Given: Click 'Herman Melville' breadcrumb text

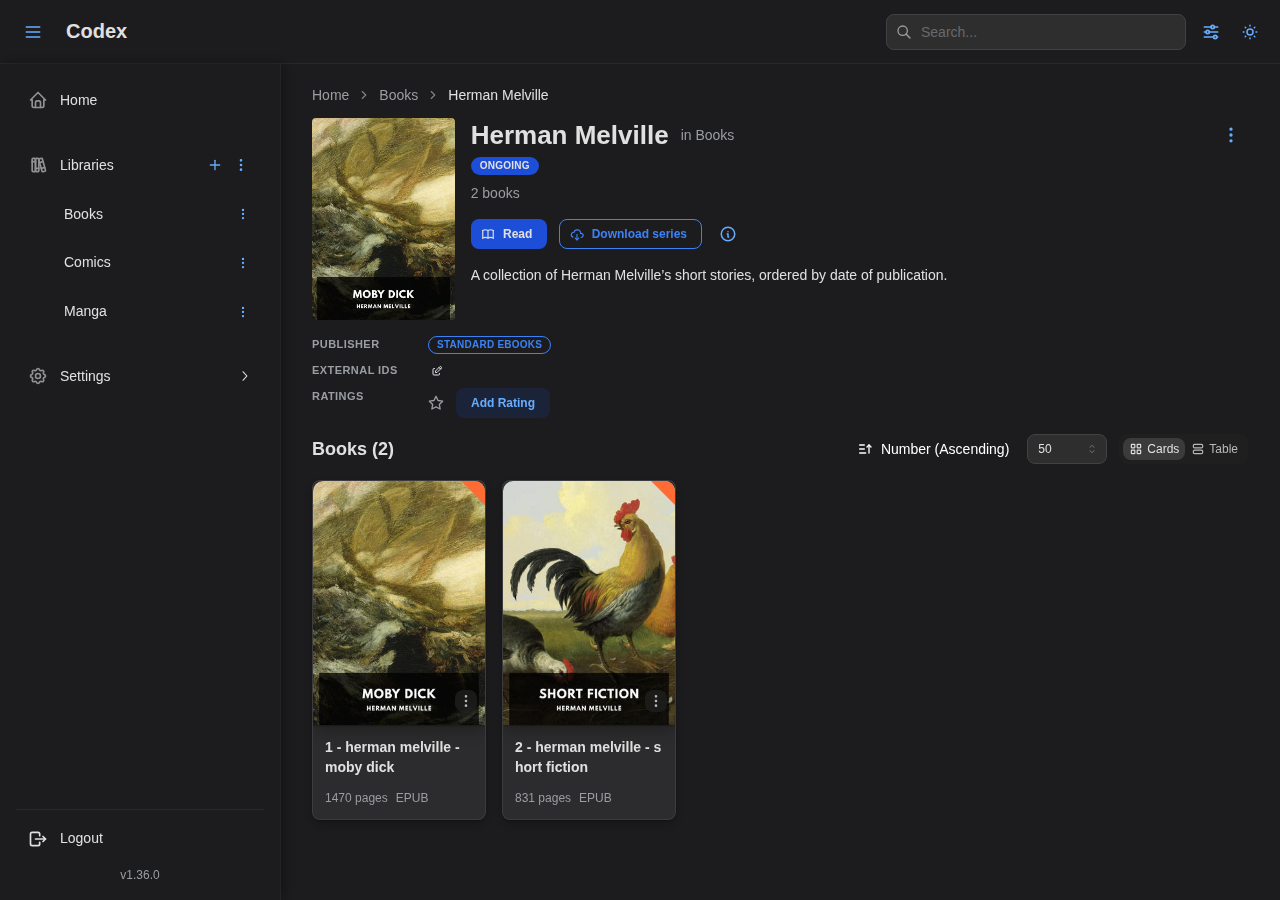Looking at the screenshot, I should point(498,95).
